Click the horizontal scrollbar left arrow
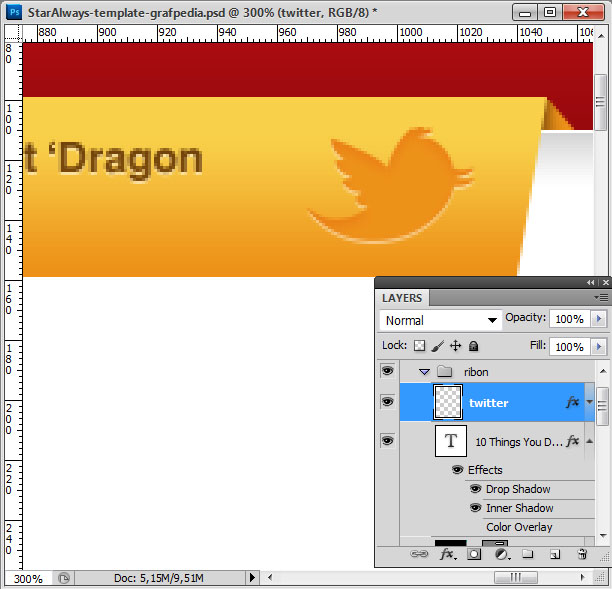612x589 pixels. [x=270, y=577]
